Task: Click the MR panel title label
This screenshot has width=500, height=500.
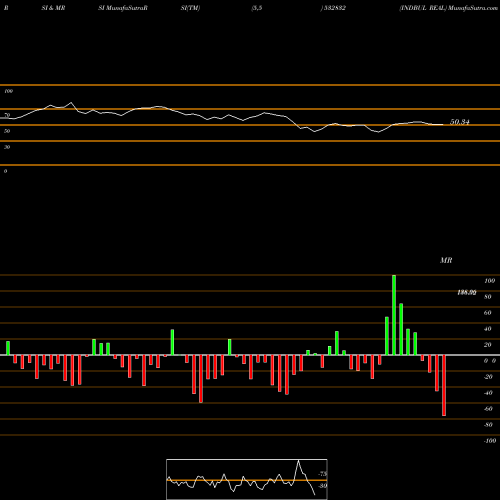Action: 446,260
